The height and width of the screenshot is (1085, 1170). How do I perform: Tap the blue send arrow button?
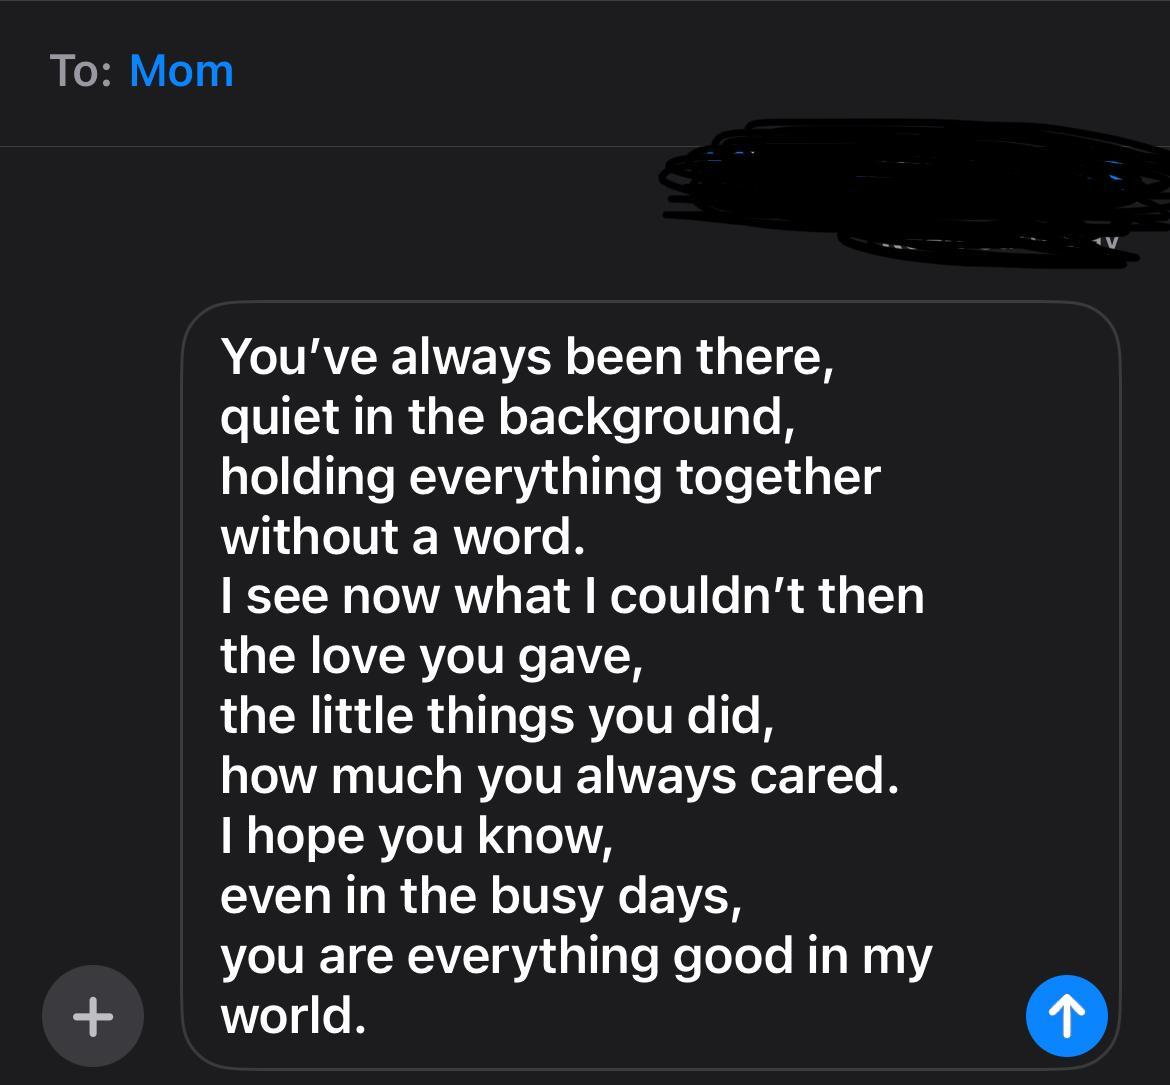pyautogui.click(x=1066, y=1016)
